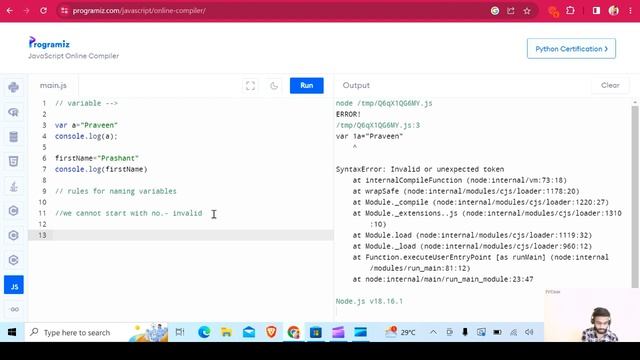Viewport: 640px width, 360px height.
Task: Click the taskbar search box
Action: pos(96,332)
